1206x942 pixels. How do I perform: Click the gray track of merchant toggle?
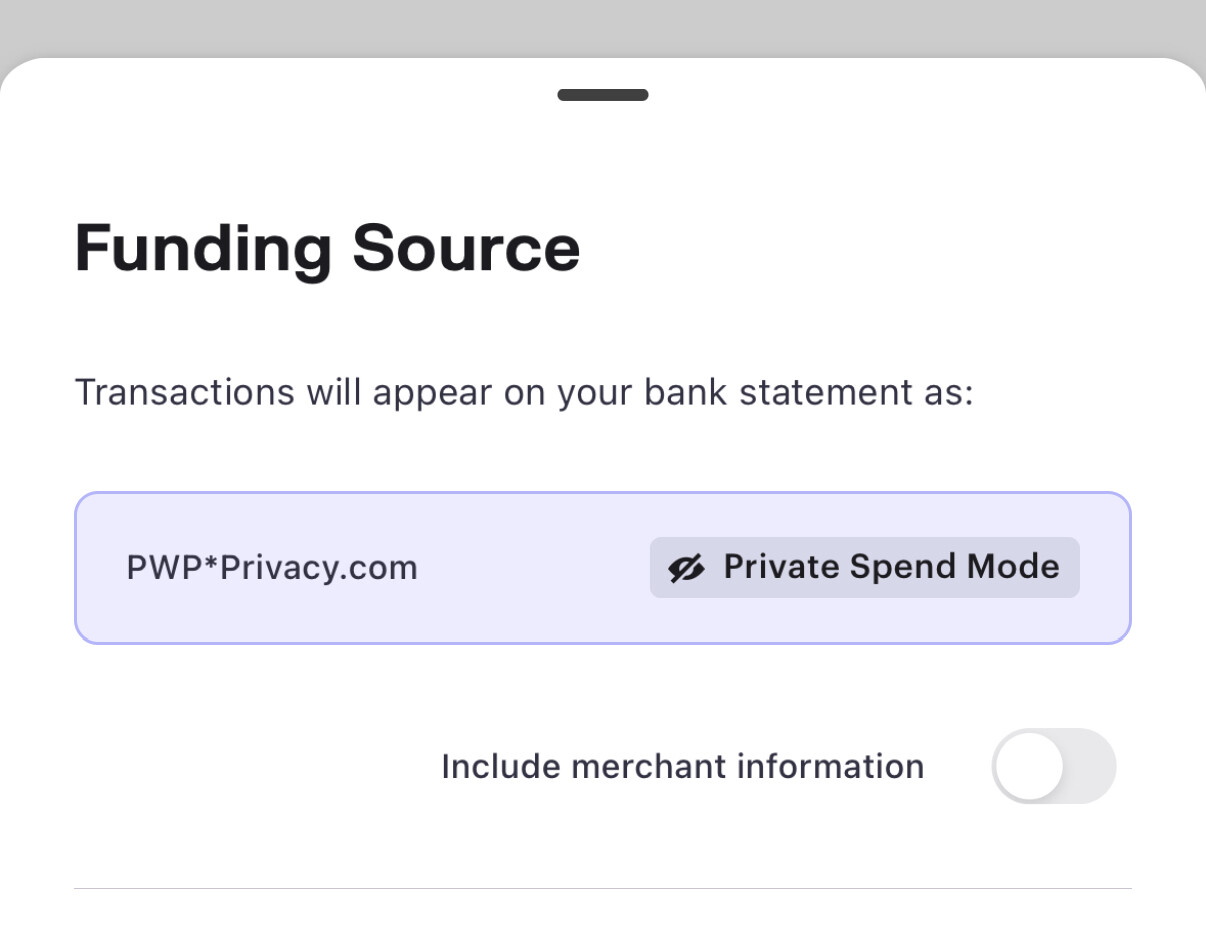pos(1092,766)
